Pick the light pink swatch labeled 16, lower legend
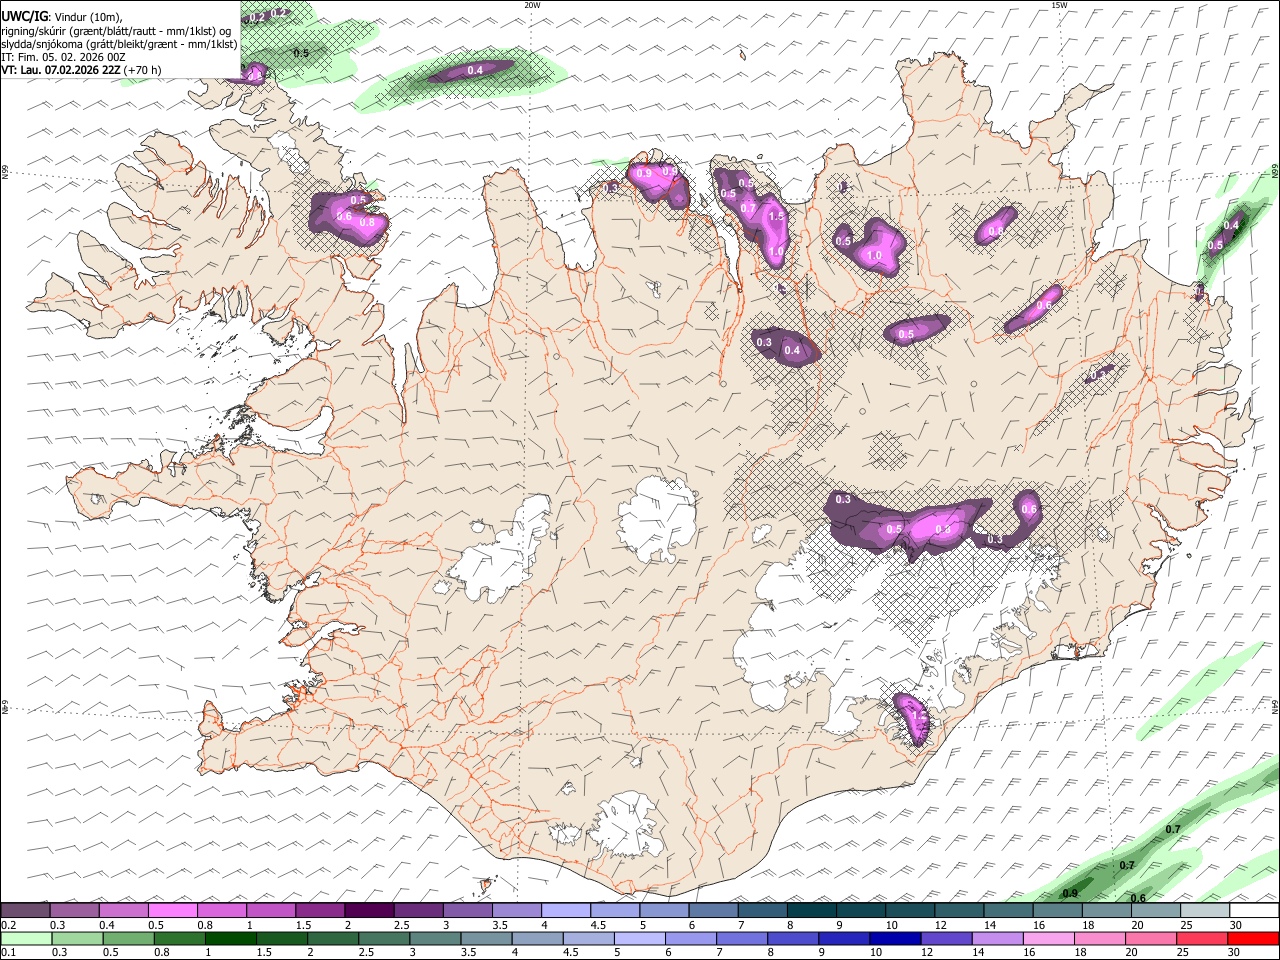 [x=1047, y=938]
